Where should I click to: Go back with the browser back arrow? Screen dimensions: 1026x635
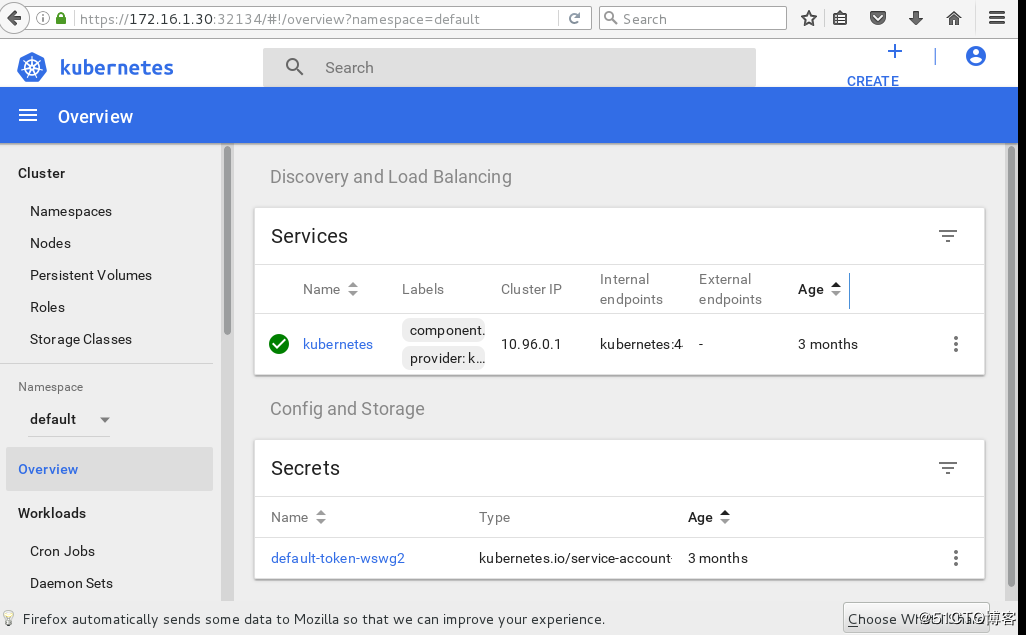(14, 18)
